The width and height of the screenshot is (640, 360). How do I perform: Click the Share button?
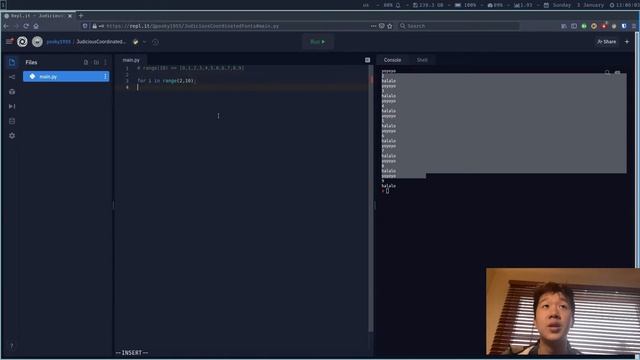[607, 42]
